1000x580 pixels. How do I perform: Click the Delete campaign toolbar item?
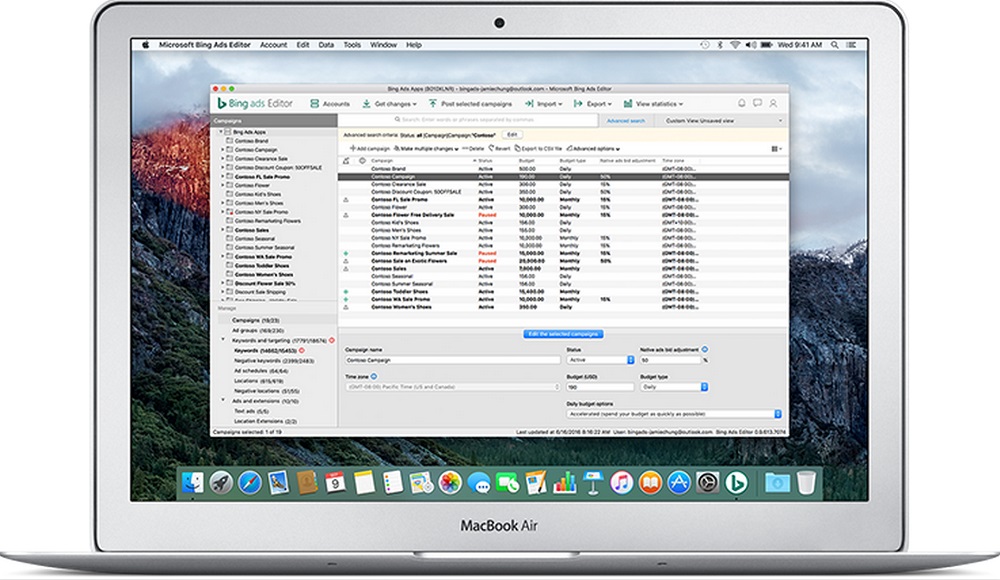coord(473,149)
